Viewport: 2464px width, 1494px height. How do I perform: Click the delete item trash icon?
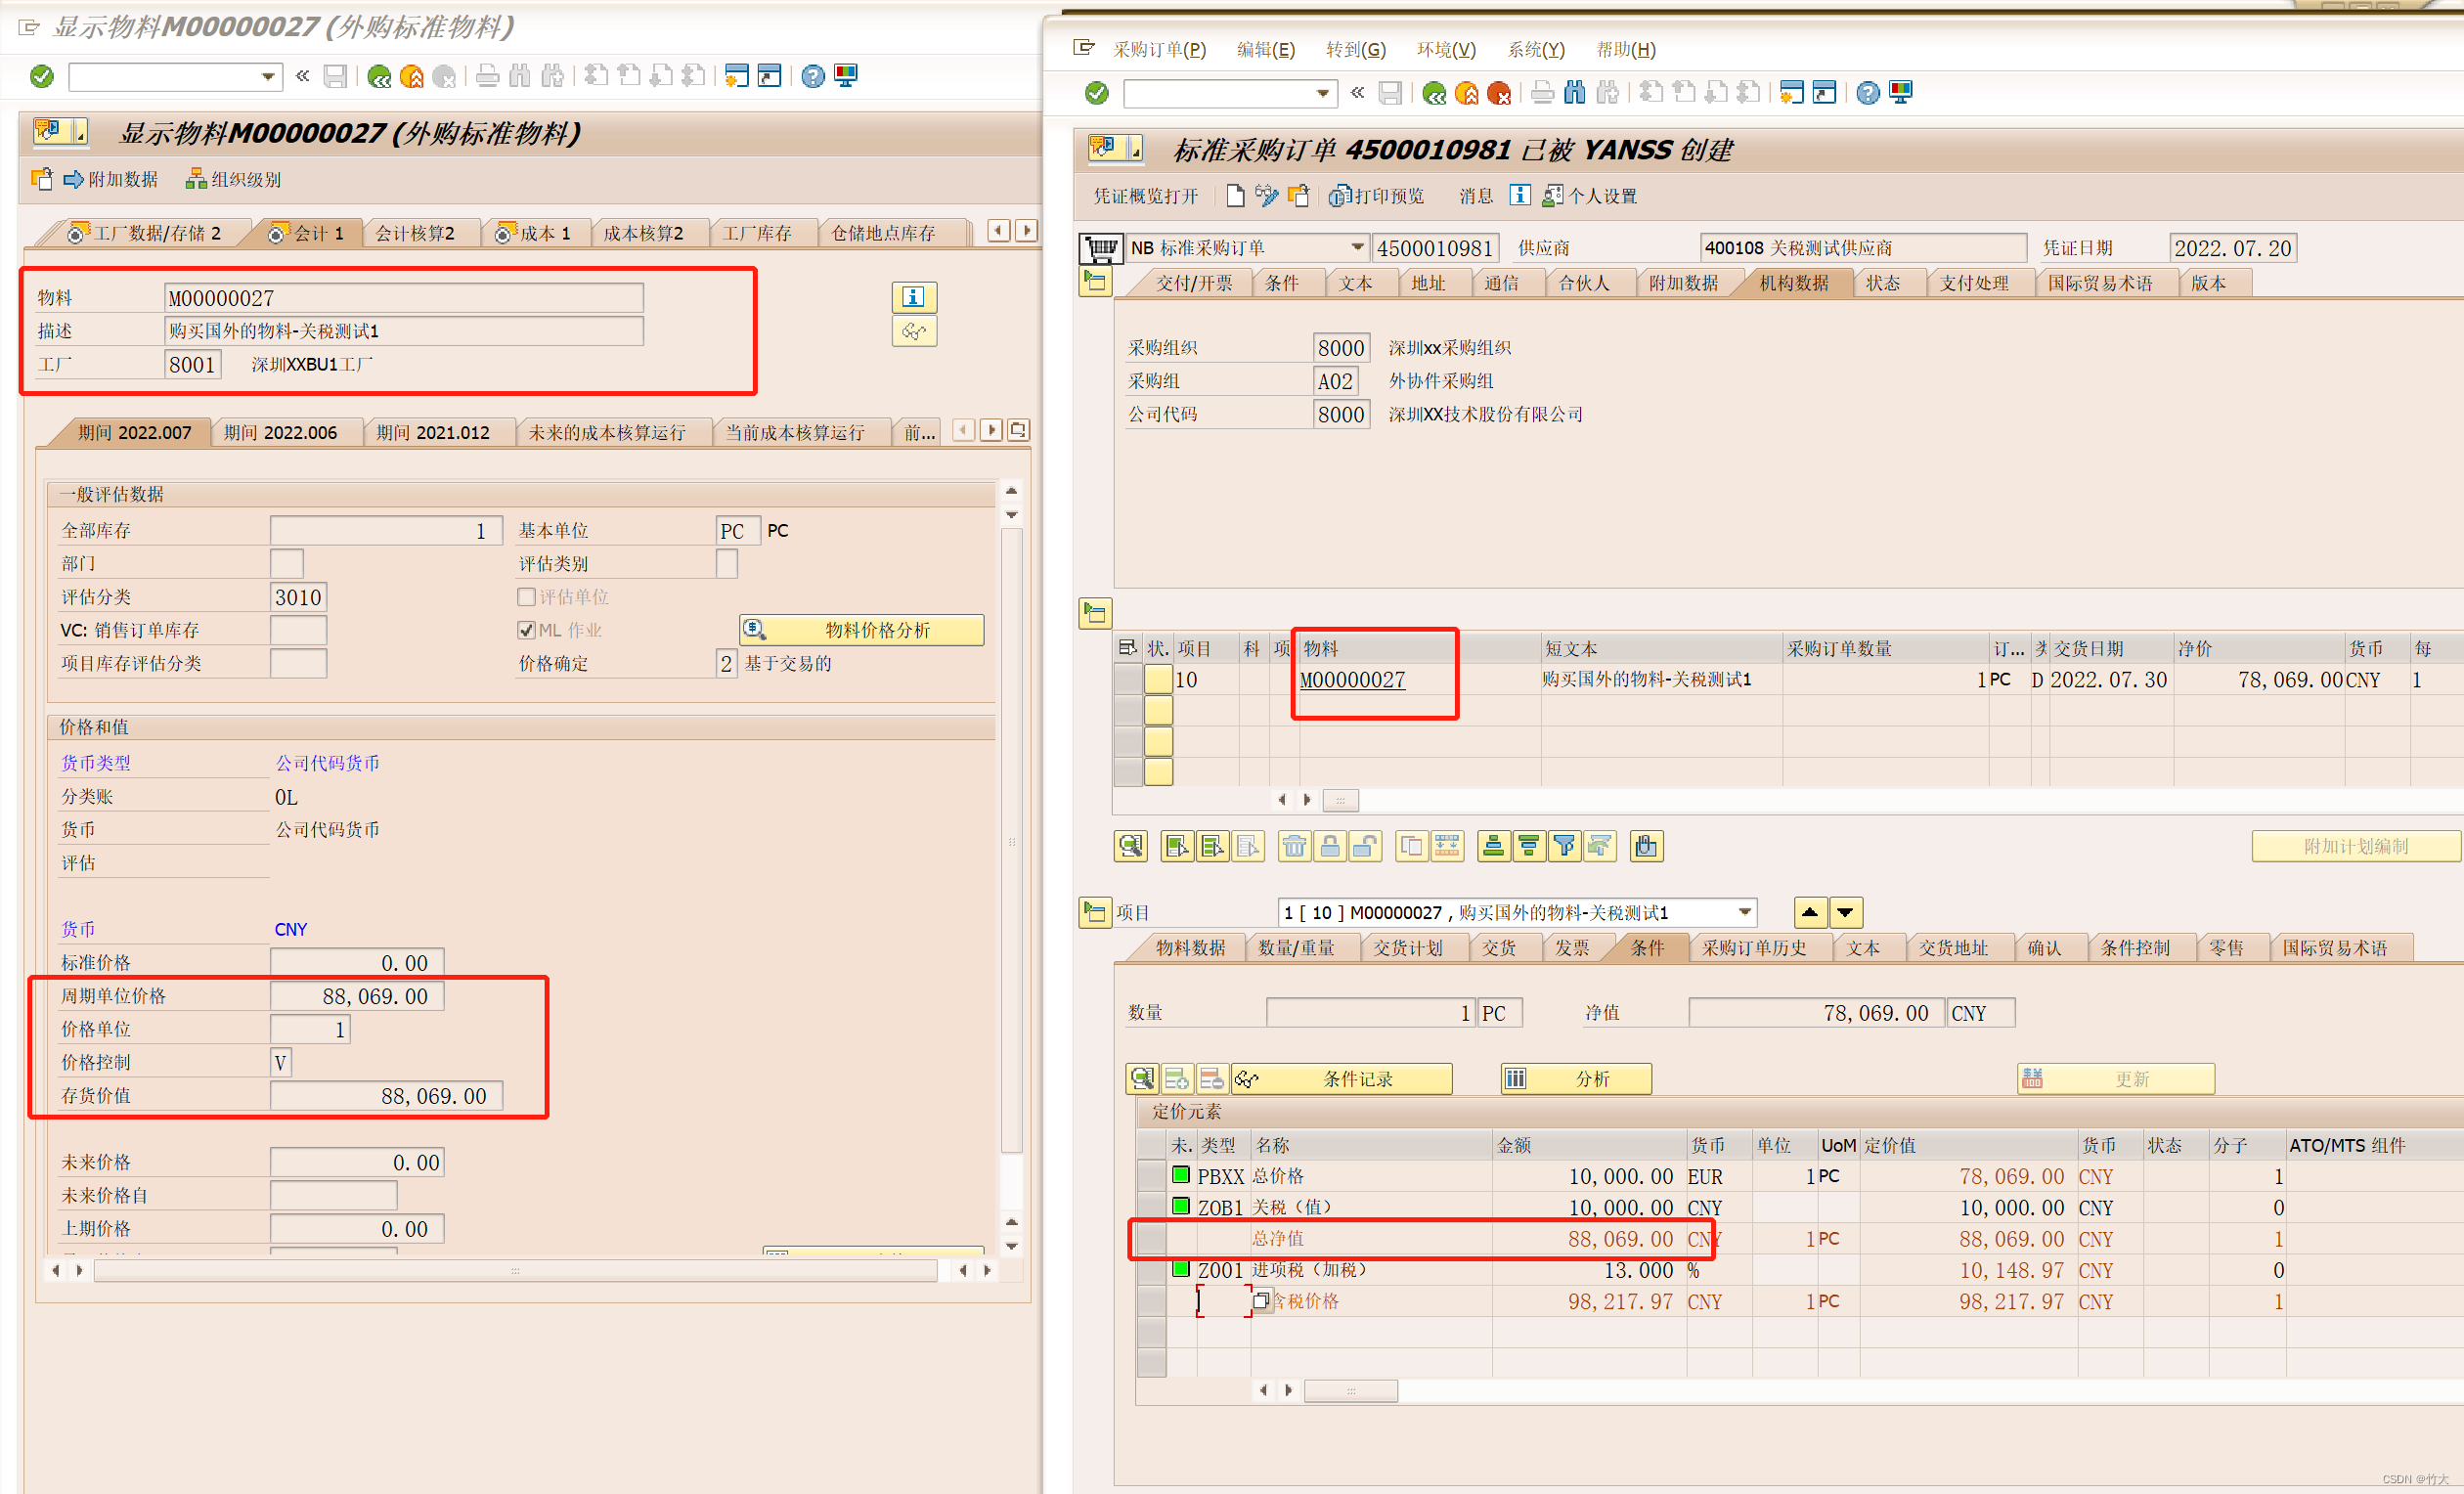1293,847
